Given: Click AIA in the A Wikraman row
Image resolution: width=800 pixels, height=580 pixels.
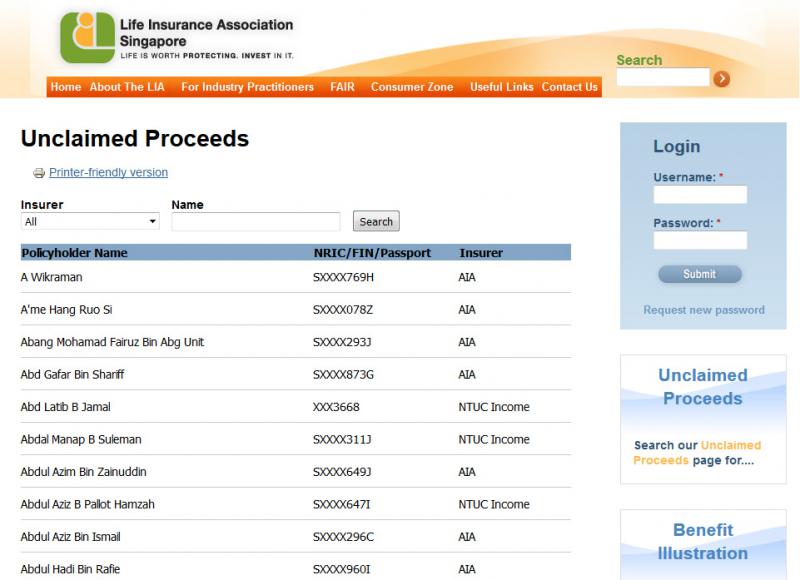Looking at the screenshot, I should [x=467, y=277].
